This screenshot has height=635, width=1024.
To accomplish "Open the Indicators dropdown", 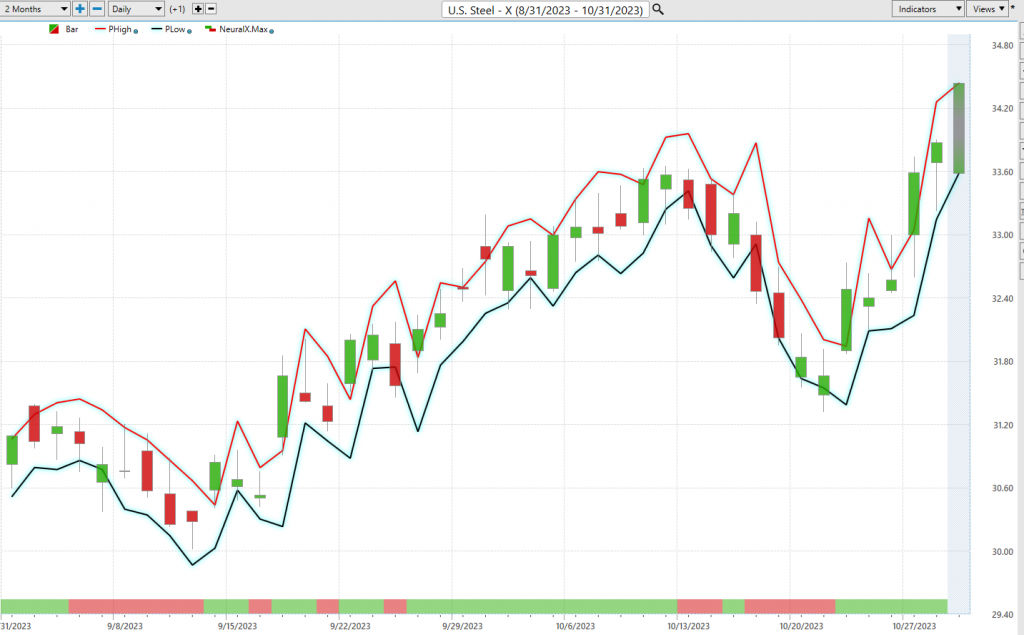I will click(x=928, y=9).
